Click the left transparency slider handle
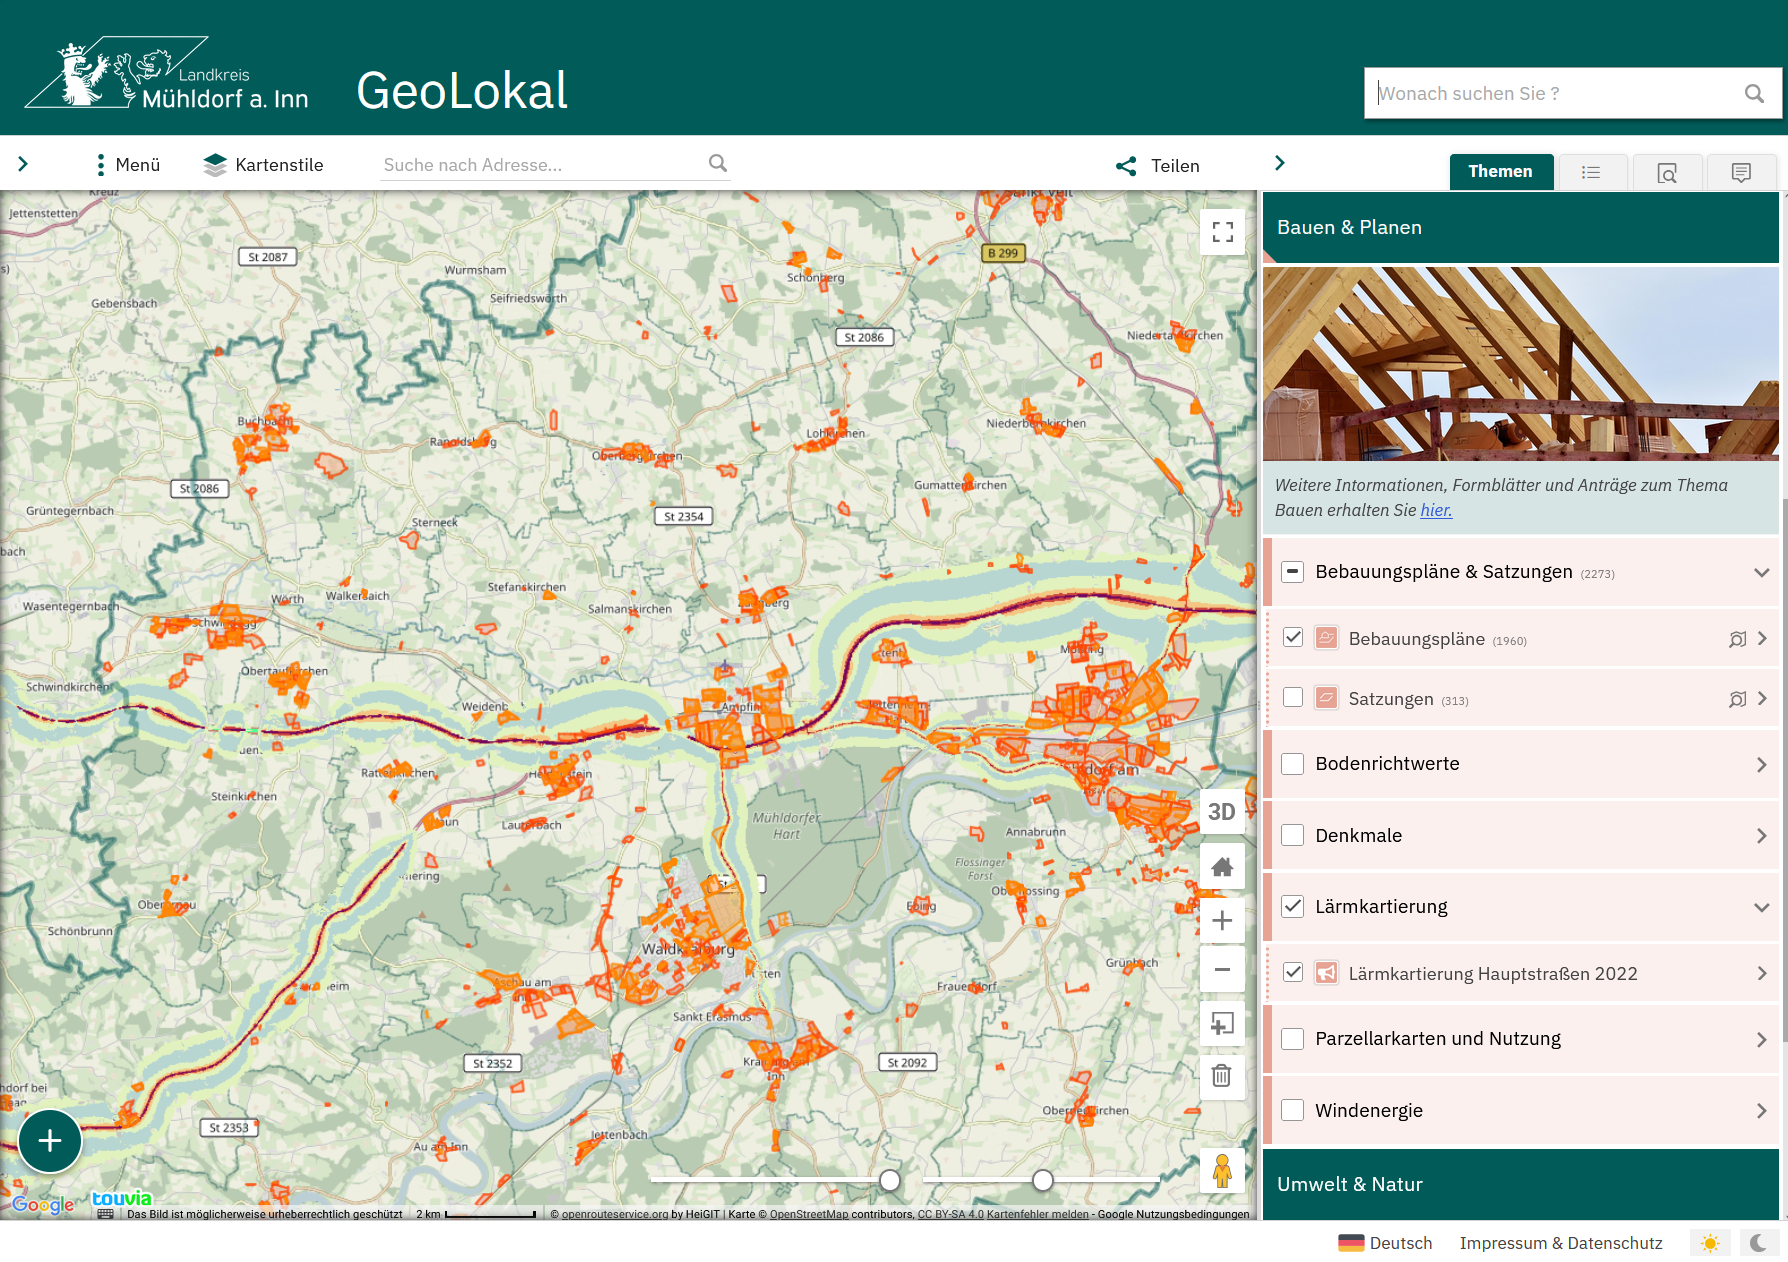 coord(890,1180)
